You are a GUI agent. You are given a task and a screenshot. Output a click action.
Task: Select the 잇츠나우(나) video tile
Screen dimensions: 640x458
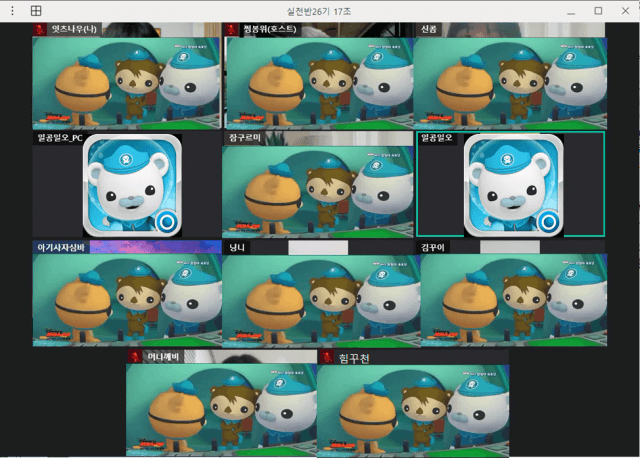[x=127, y=76]
